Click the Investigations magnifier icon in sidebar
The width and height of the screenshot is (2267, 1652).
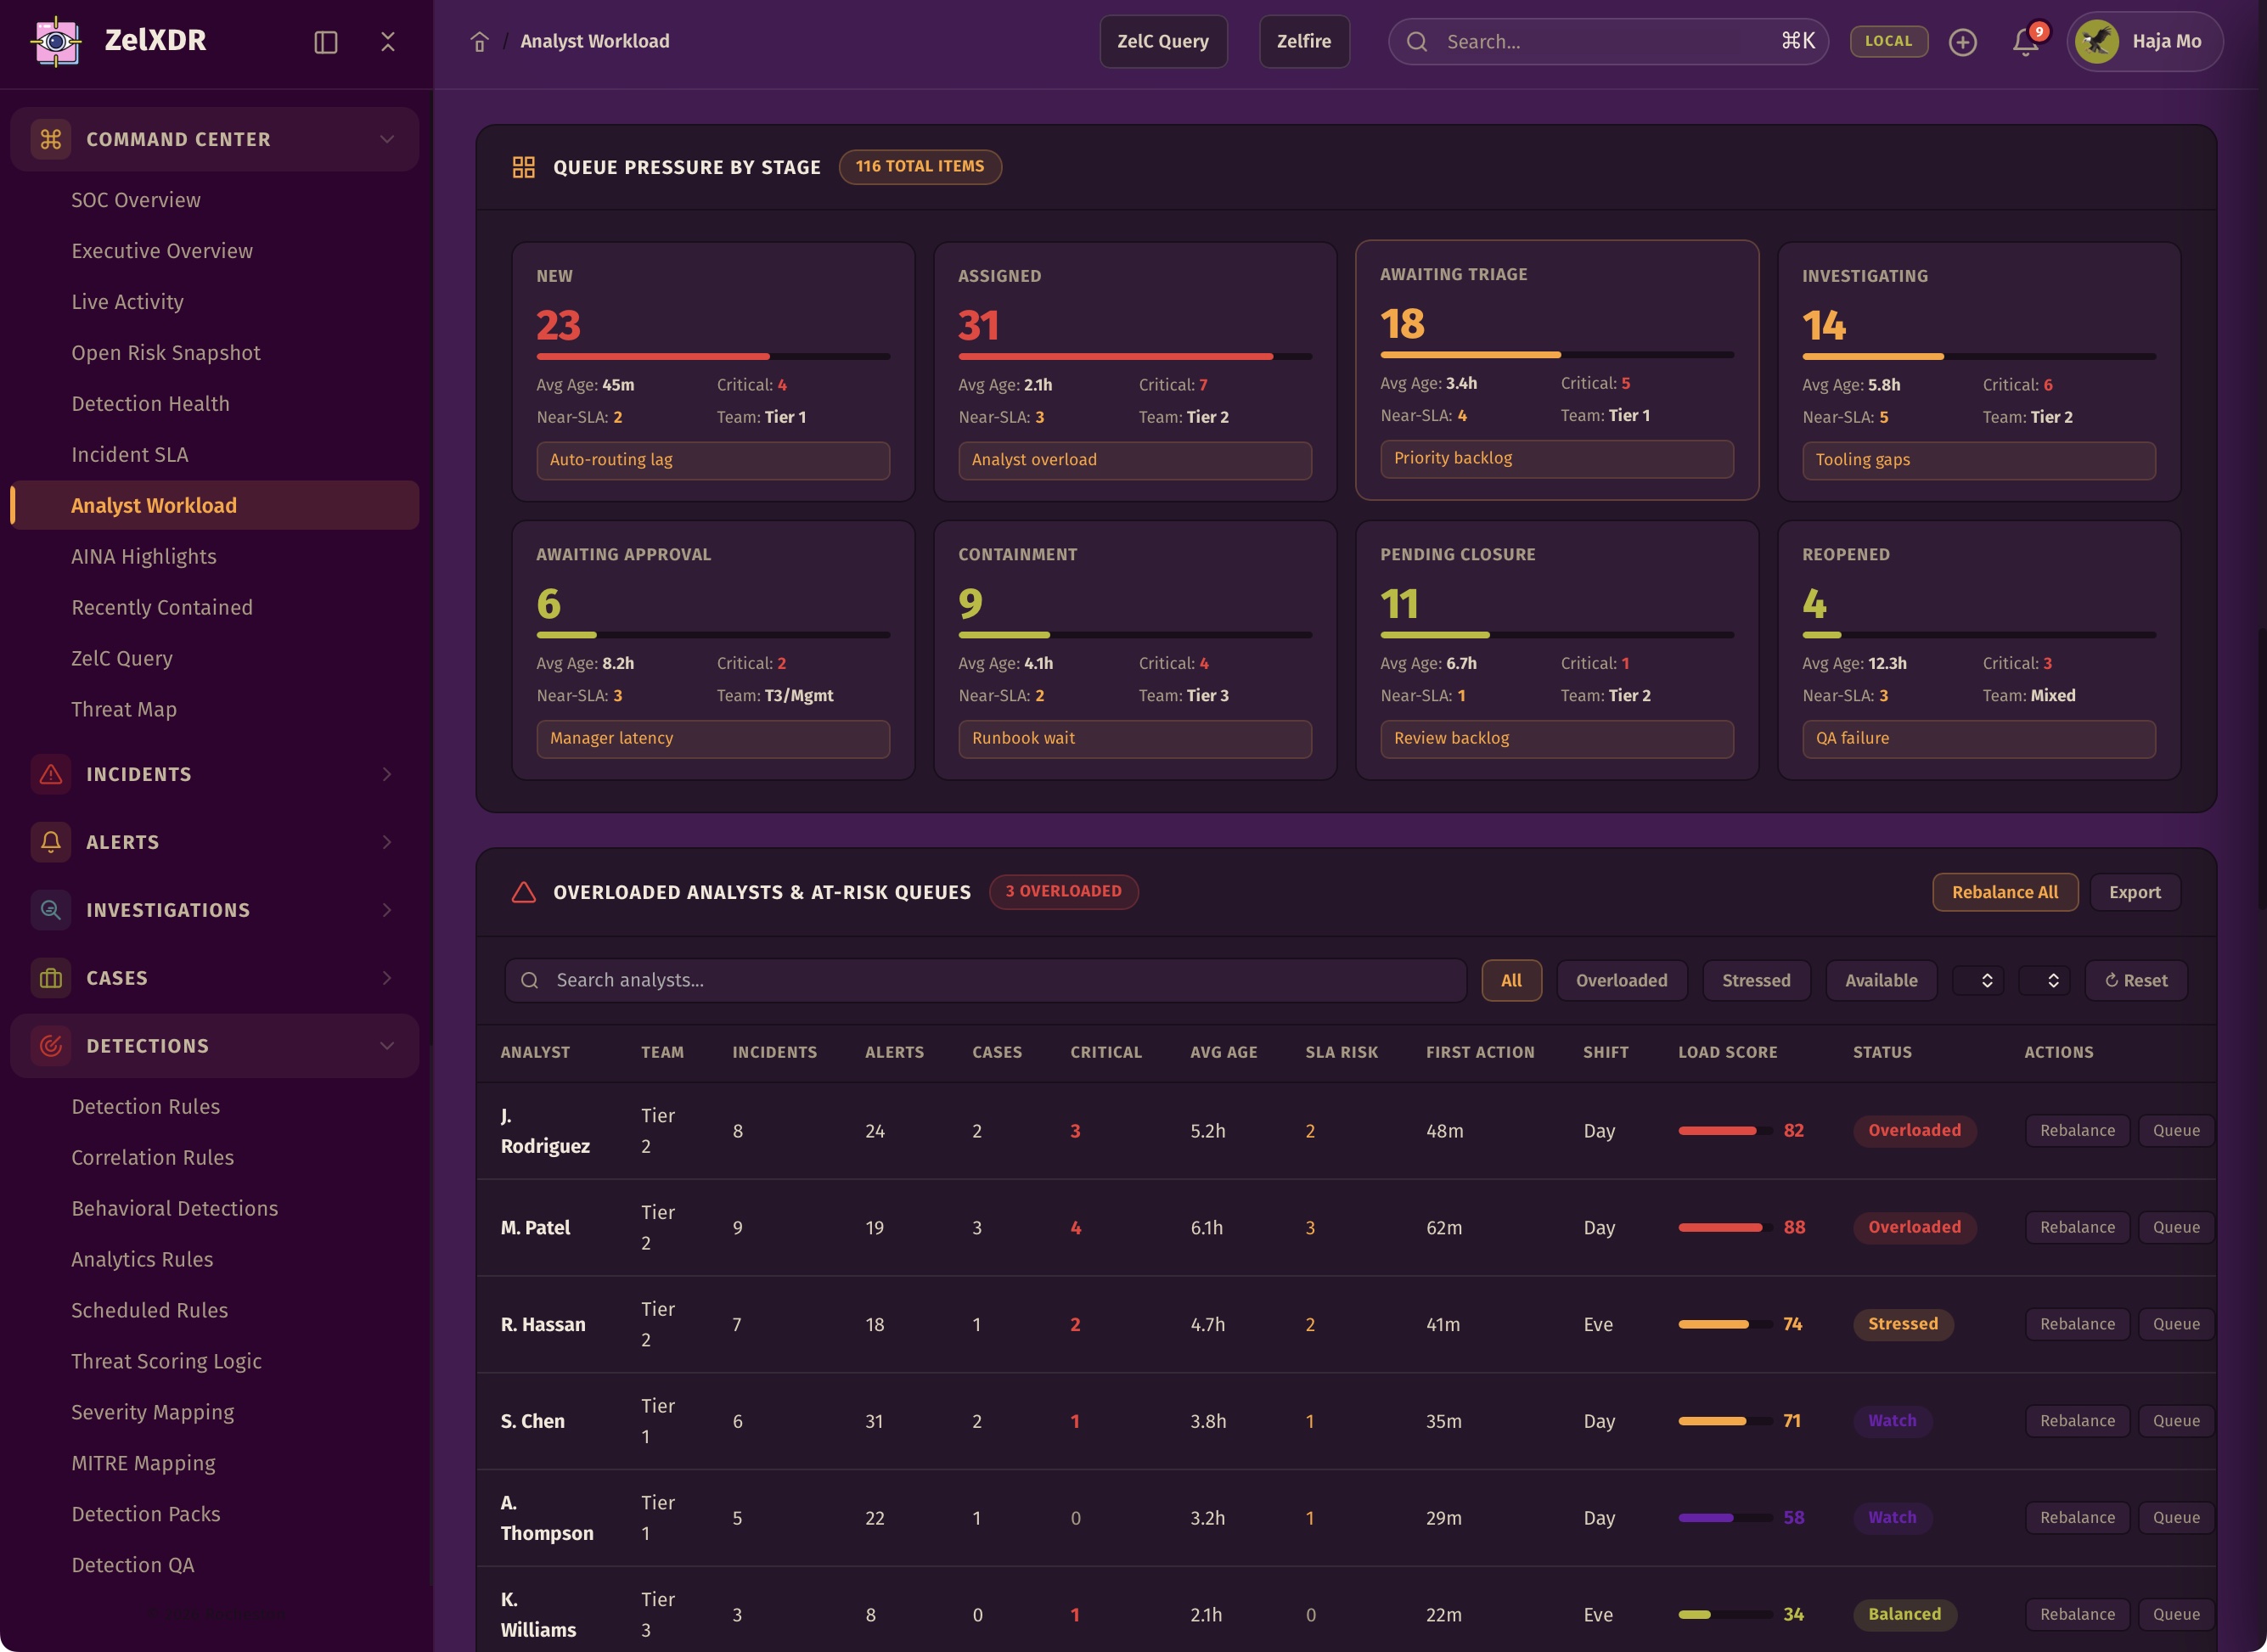click(x=51, y=910)
